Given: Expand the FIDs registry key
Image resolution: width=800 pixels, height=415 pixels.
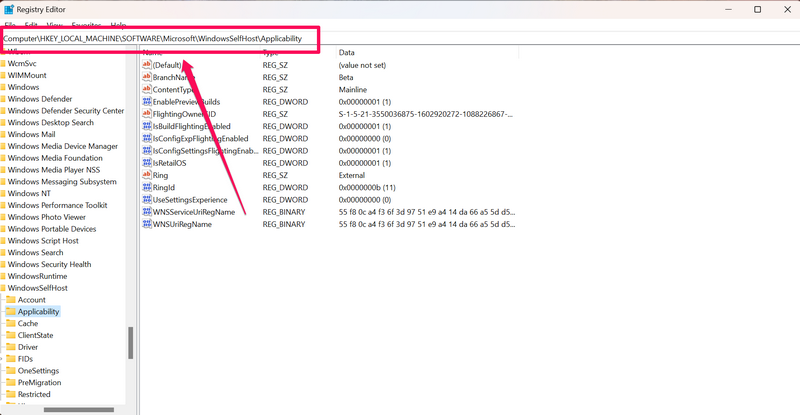Looking at the screenshot, I should tap(2, 359).
